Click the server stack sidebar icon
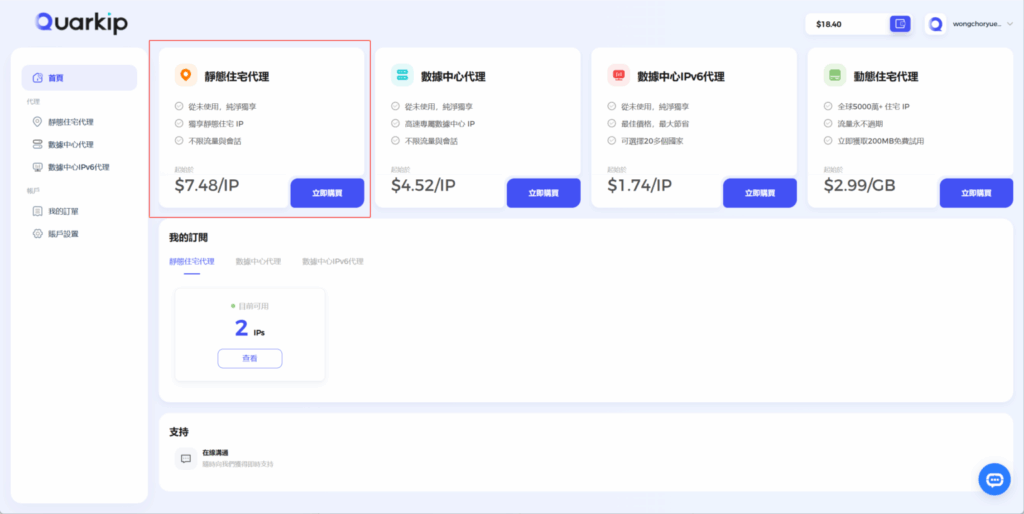Viewport: 1024px width, 514px height. click(37, 144)
